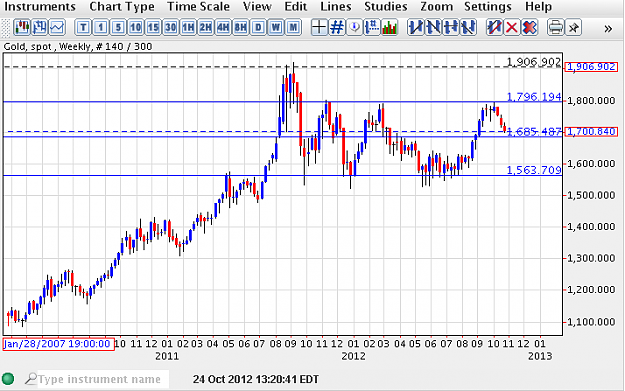Open the Help menu
The height and width of the screenshot is (391, 625).
point(538,7)
